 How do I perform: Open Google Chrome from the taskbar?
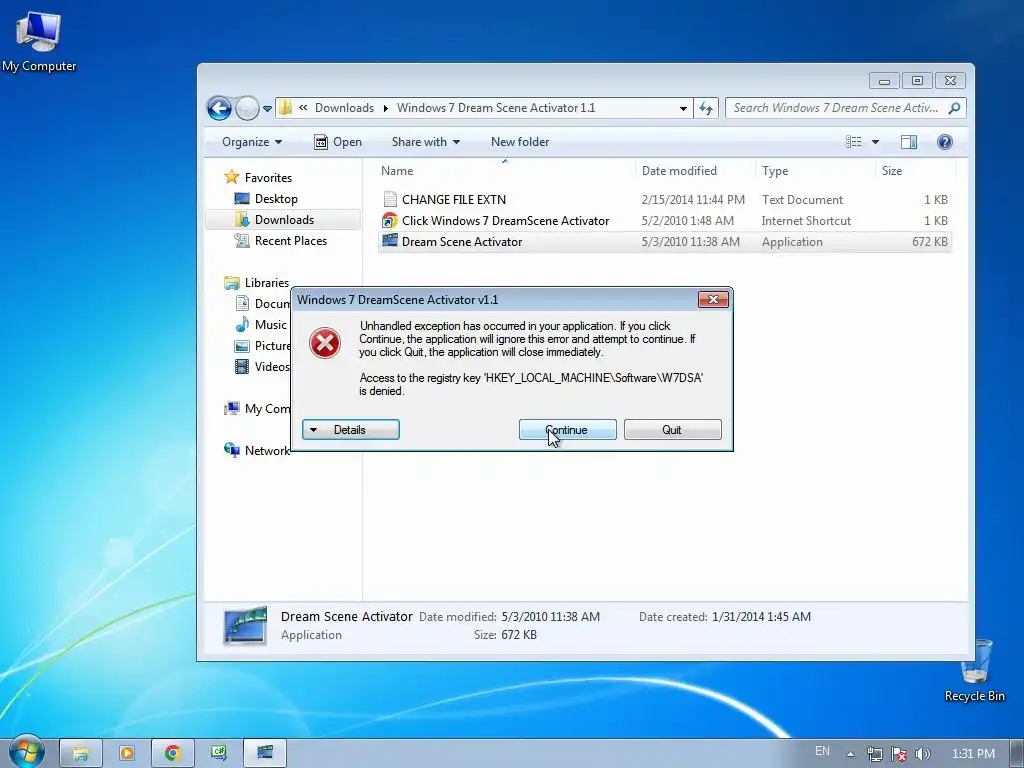(172, 753)
